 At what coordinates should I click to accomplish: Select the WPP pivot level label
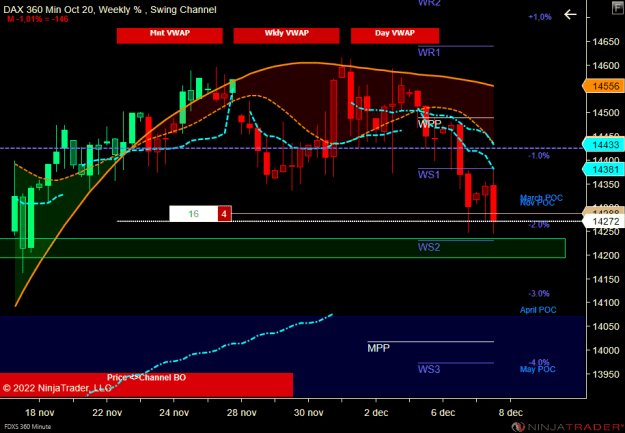[x=429, y=124]
